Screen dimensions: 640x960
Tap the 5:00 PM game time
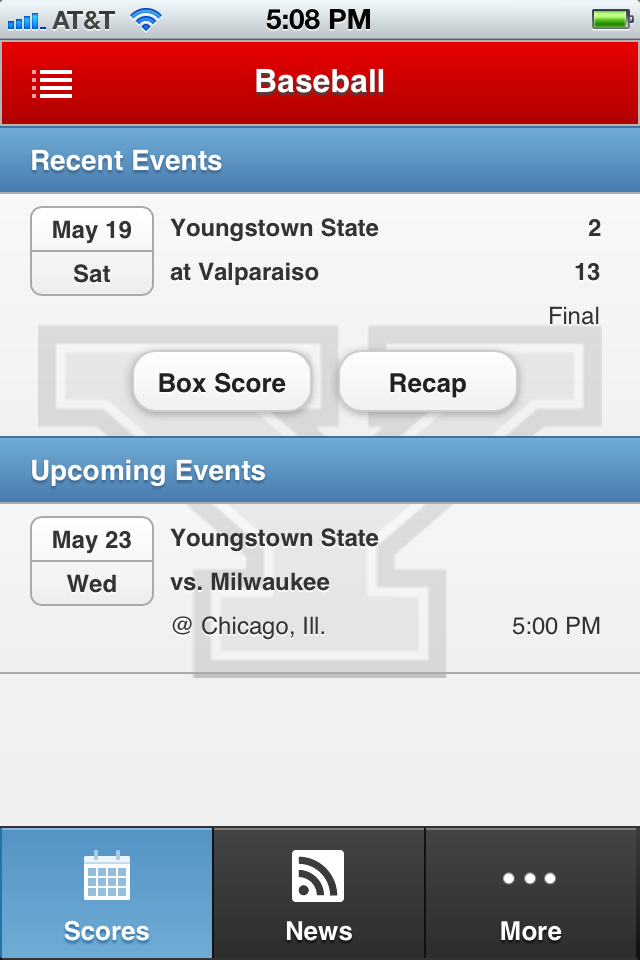(x=556, y=626)
